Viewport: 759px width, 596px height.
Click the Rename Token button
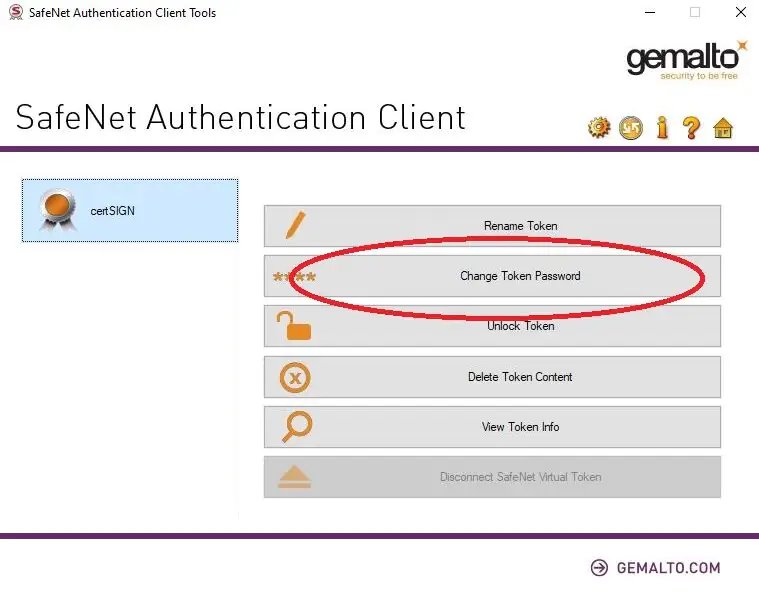point(492,226)
